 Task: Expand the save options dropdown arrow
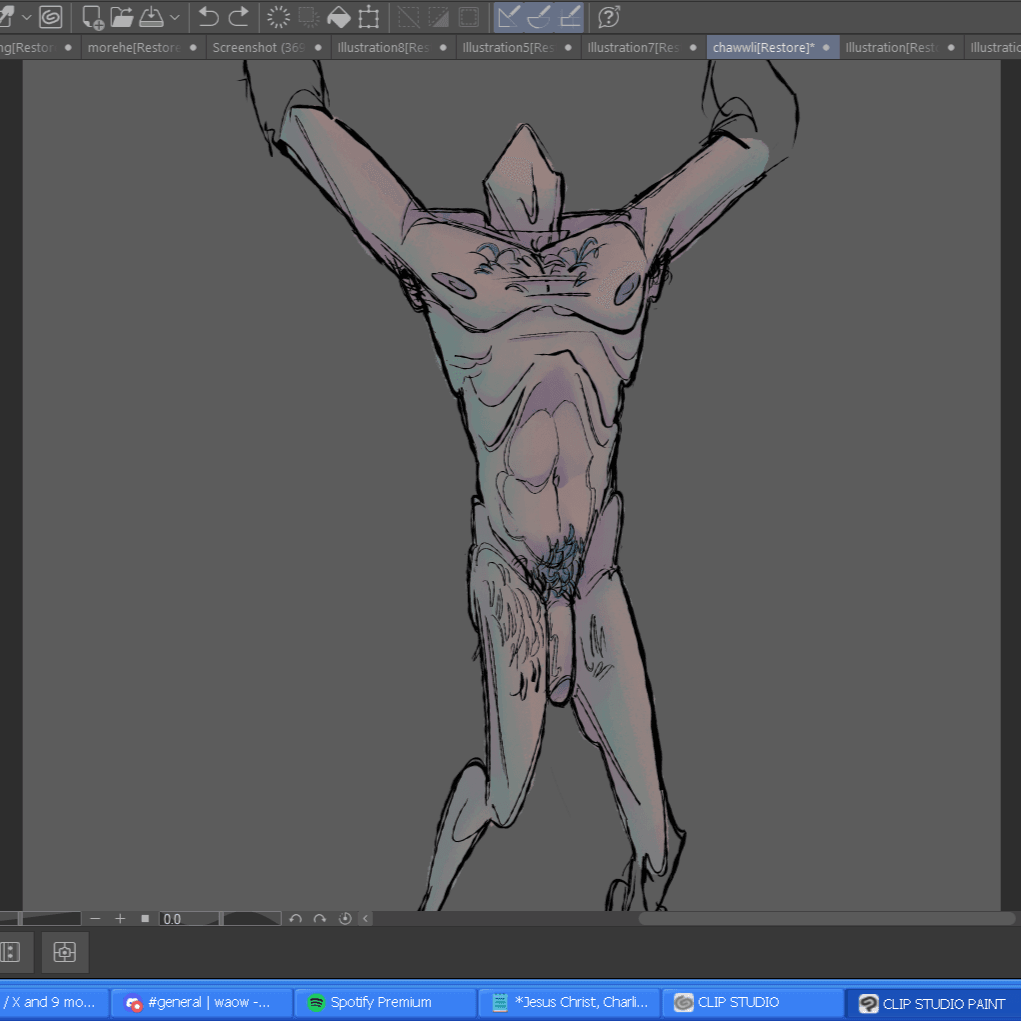point(175,17)
